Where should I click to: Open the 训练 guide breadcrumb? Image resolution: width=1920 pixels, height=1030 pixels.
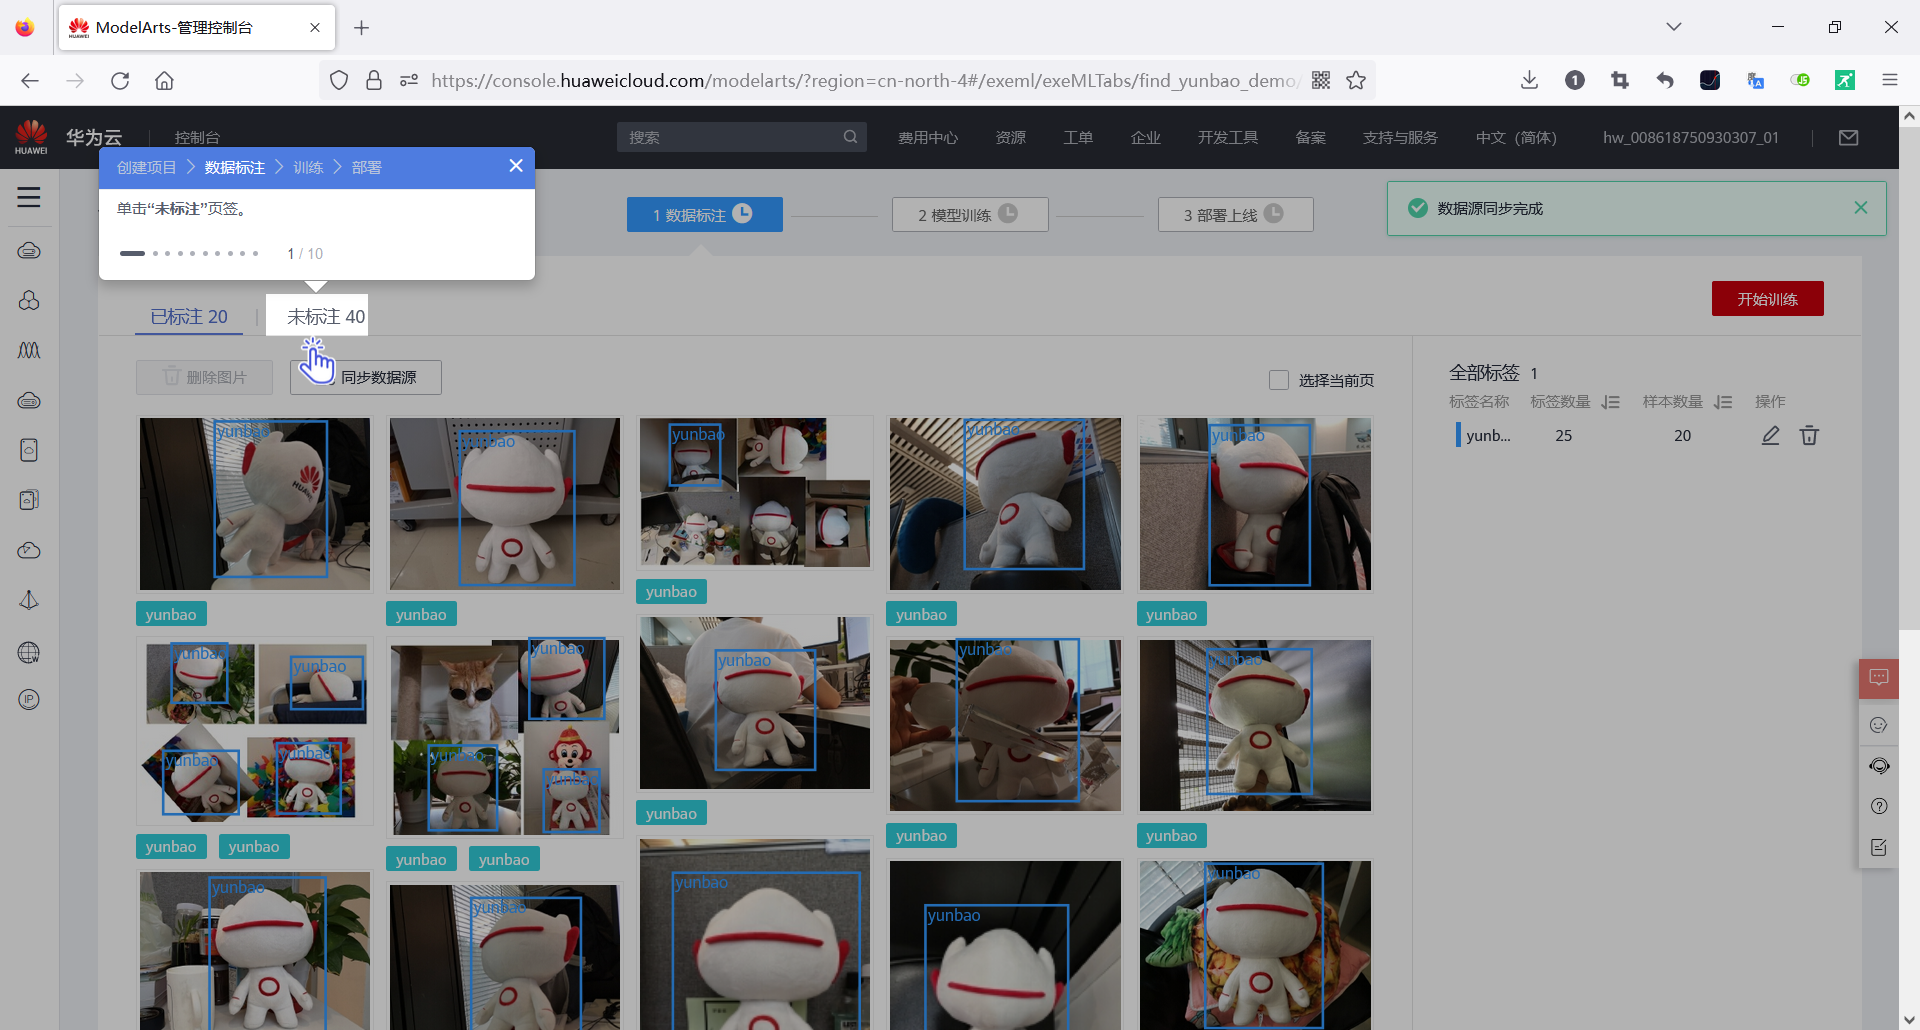pyautogui.click(x=308, y=167)
